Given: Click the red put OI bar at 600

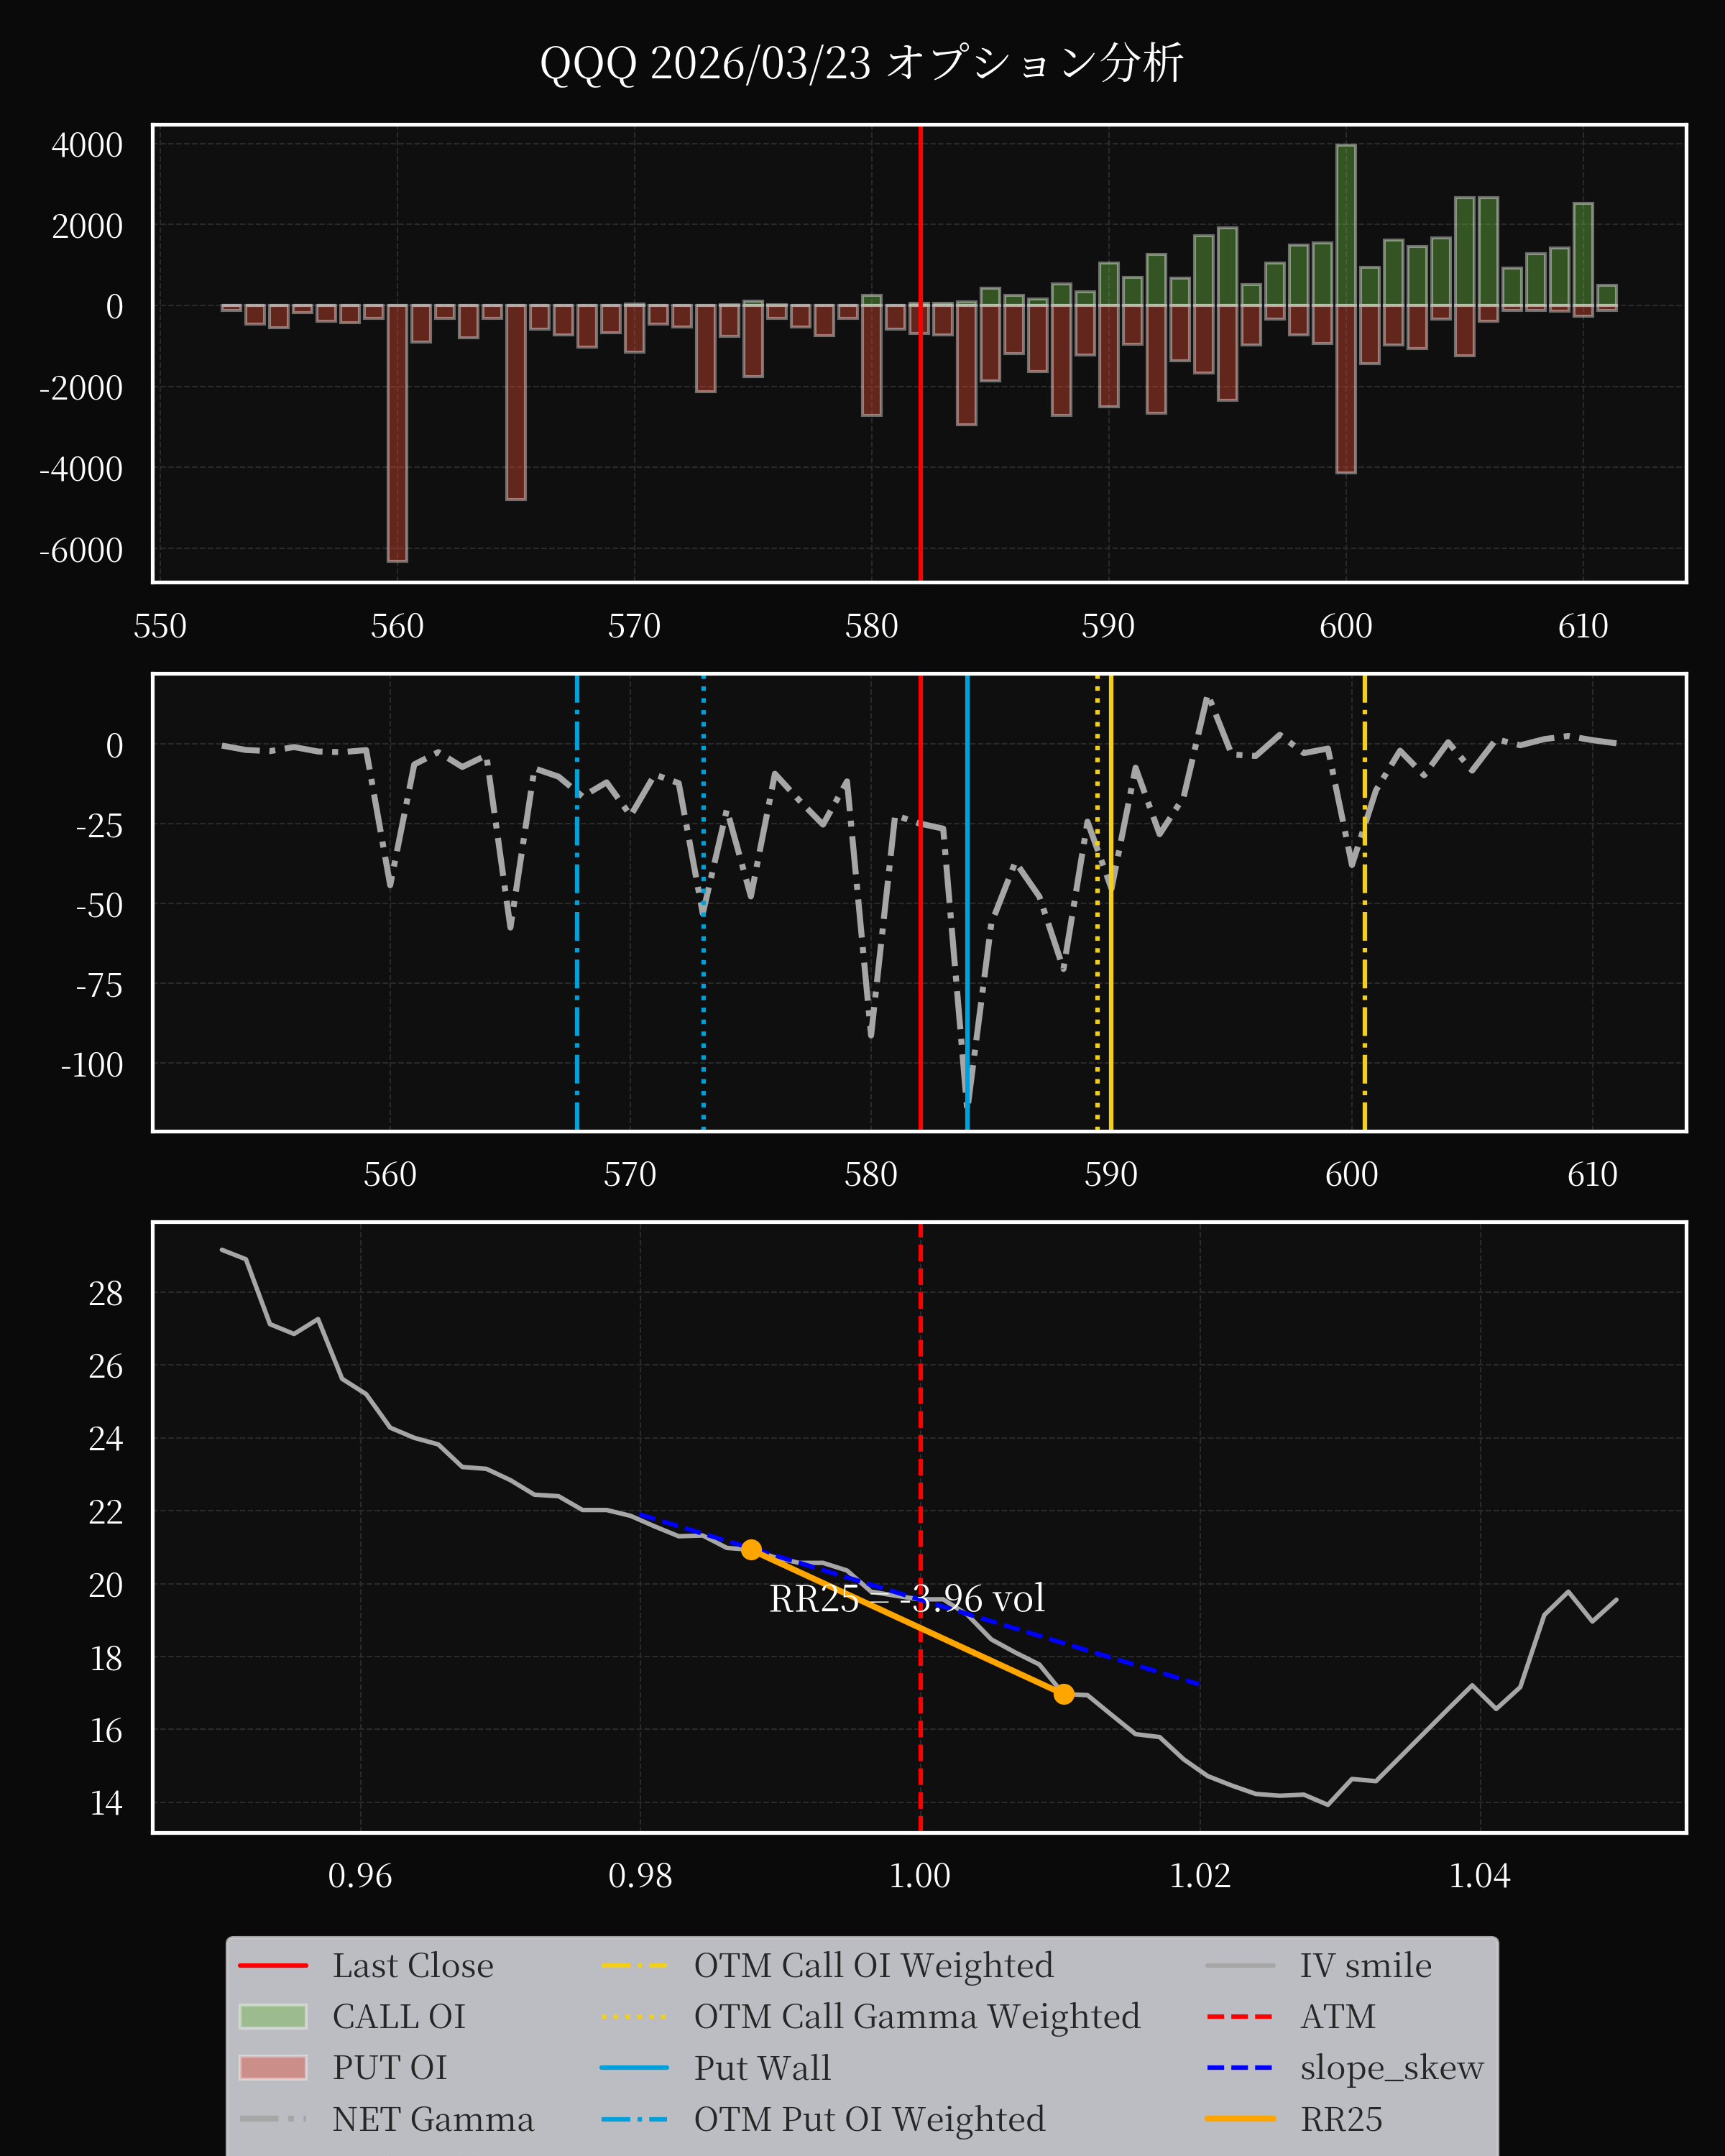Looking at the screenshot, I should [x=1346, y=389].
